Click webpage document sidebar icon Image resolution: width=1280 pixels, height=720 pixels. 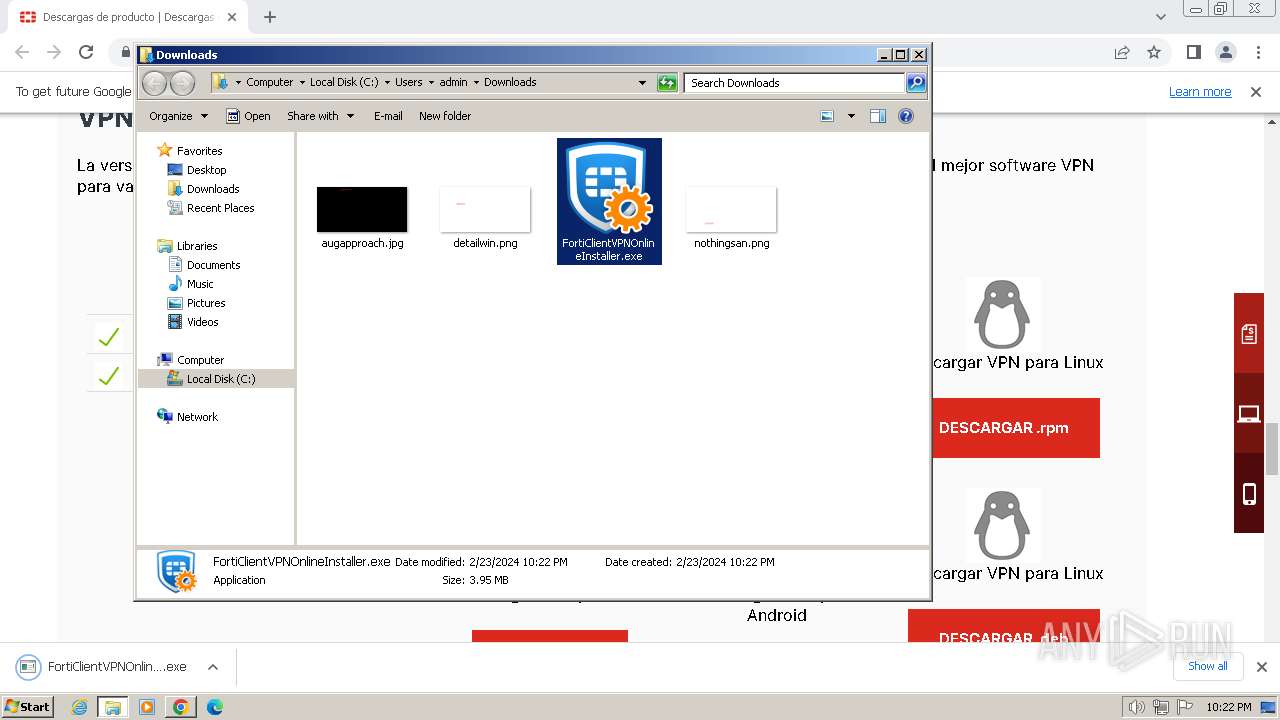[1249, 334]
